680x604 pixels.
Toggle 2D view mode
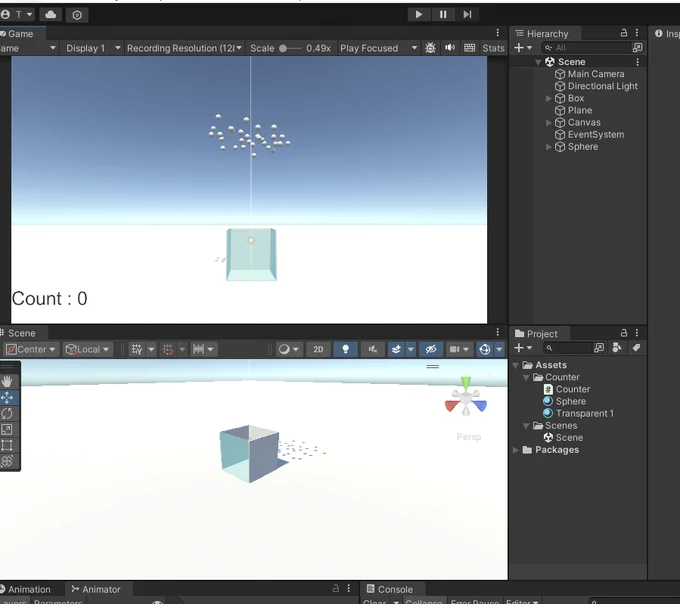318,349
